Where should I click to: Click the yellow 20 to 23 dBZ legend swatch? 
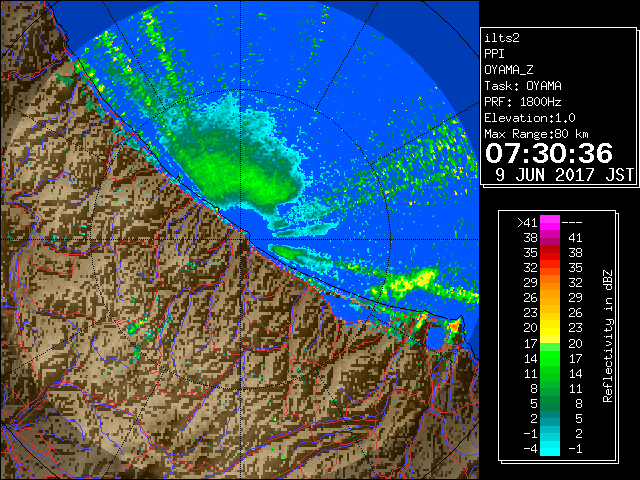pos(550,328)
